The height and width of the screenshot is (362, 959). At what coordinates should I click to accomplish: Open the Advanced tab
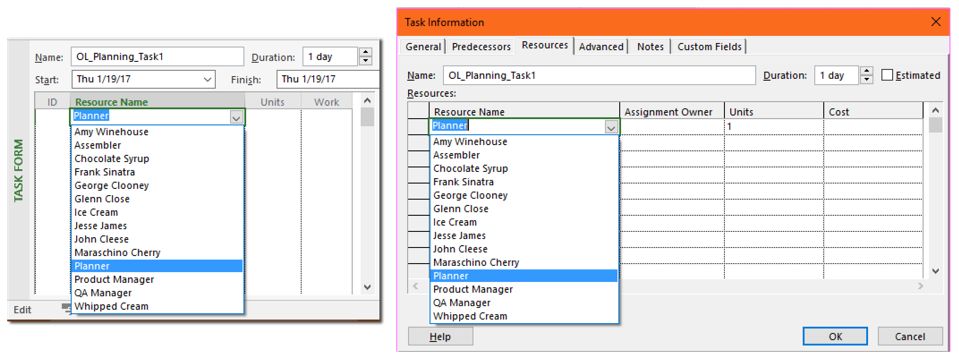601,46
